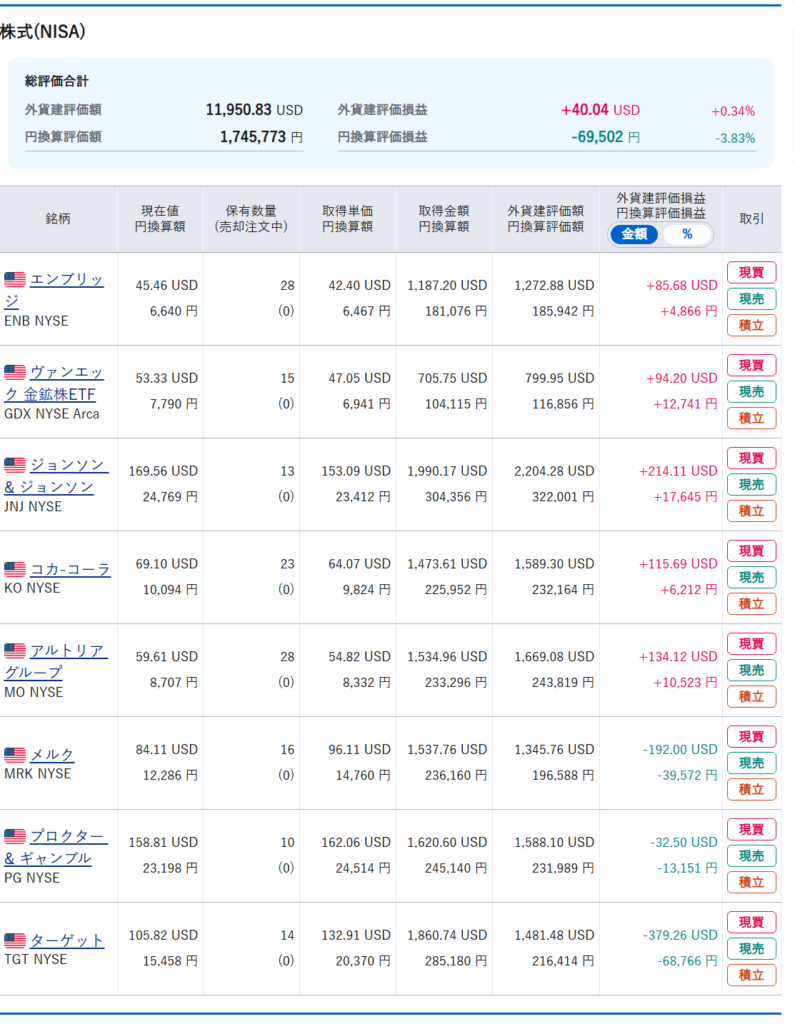The width and height of the screenshot is (795, 1024).
Task: Click the US flag icon beside エンブリッジ
Action: [x=15, y=280]
